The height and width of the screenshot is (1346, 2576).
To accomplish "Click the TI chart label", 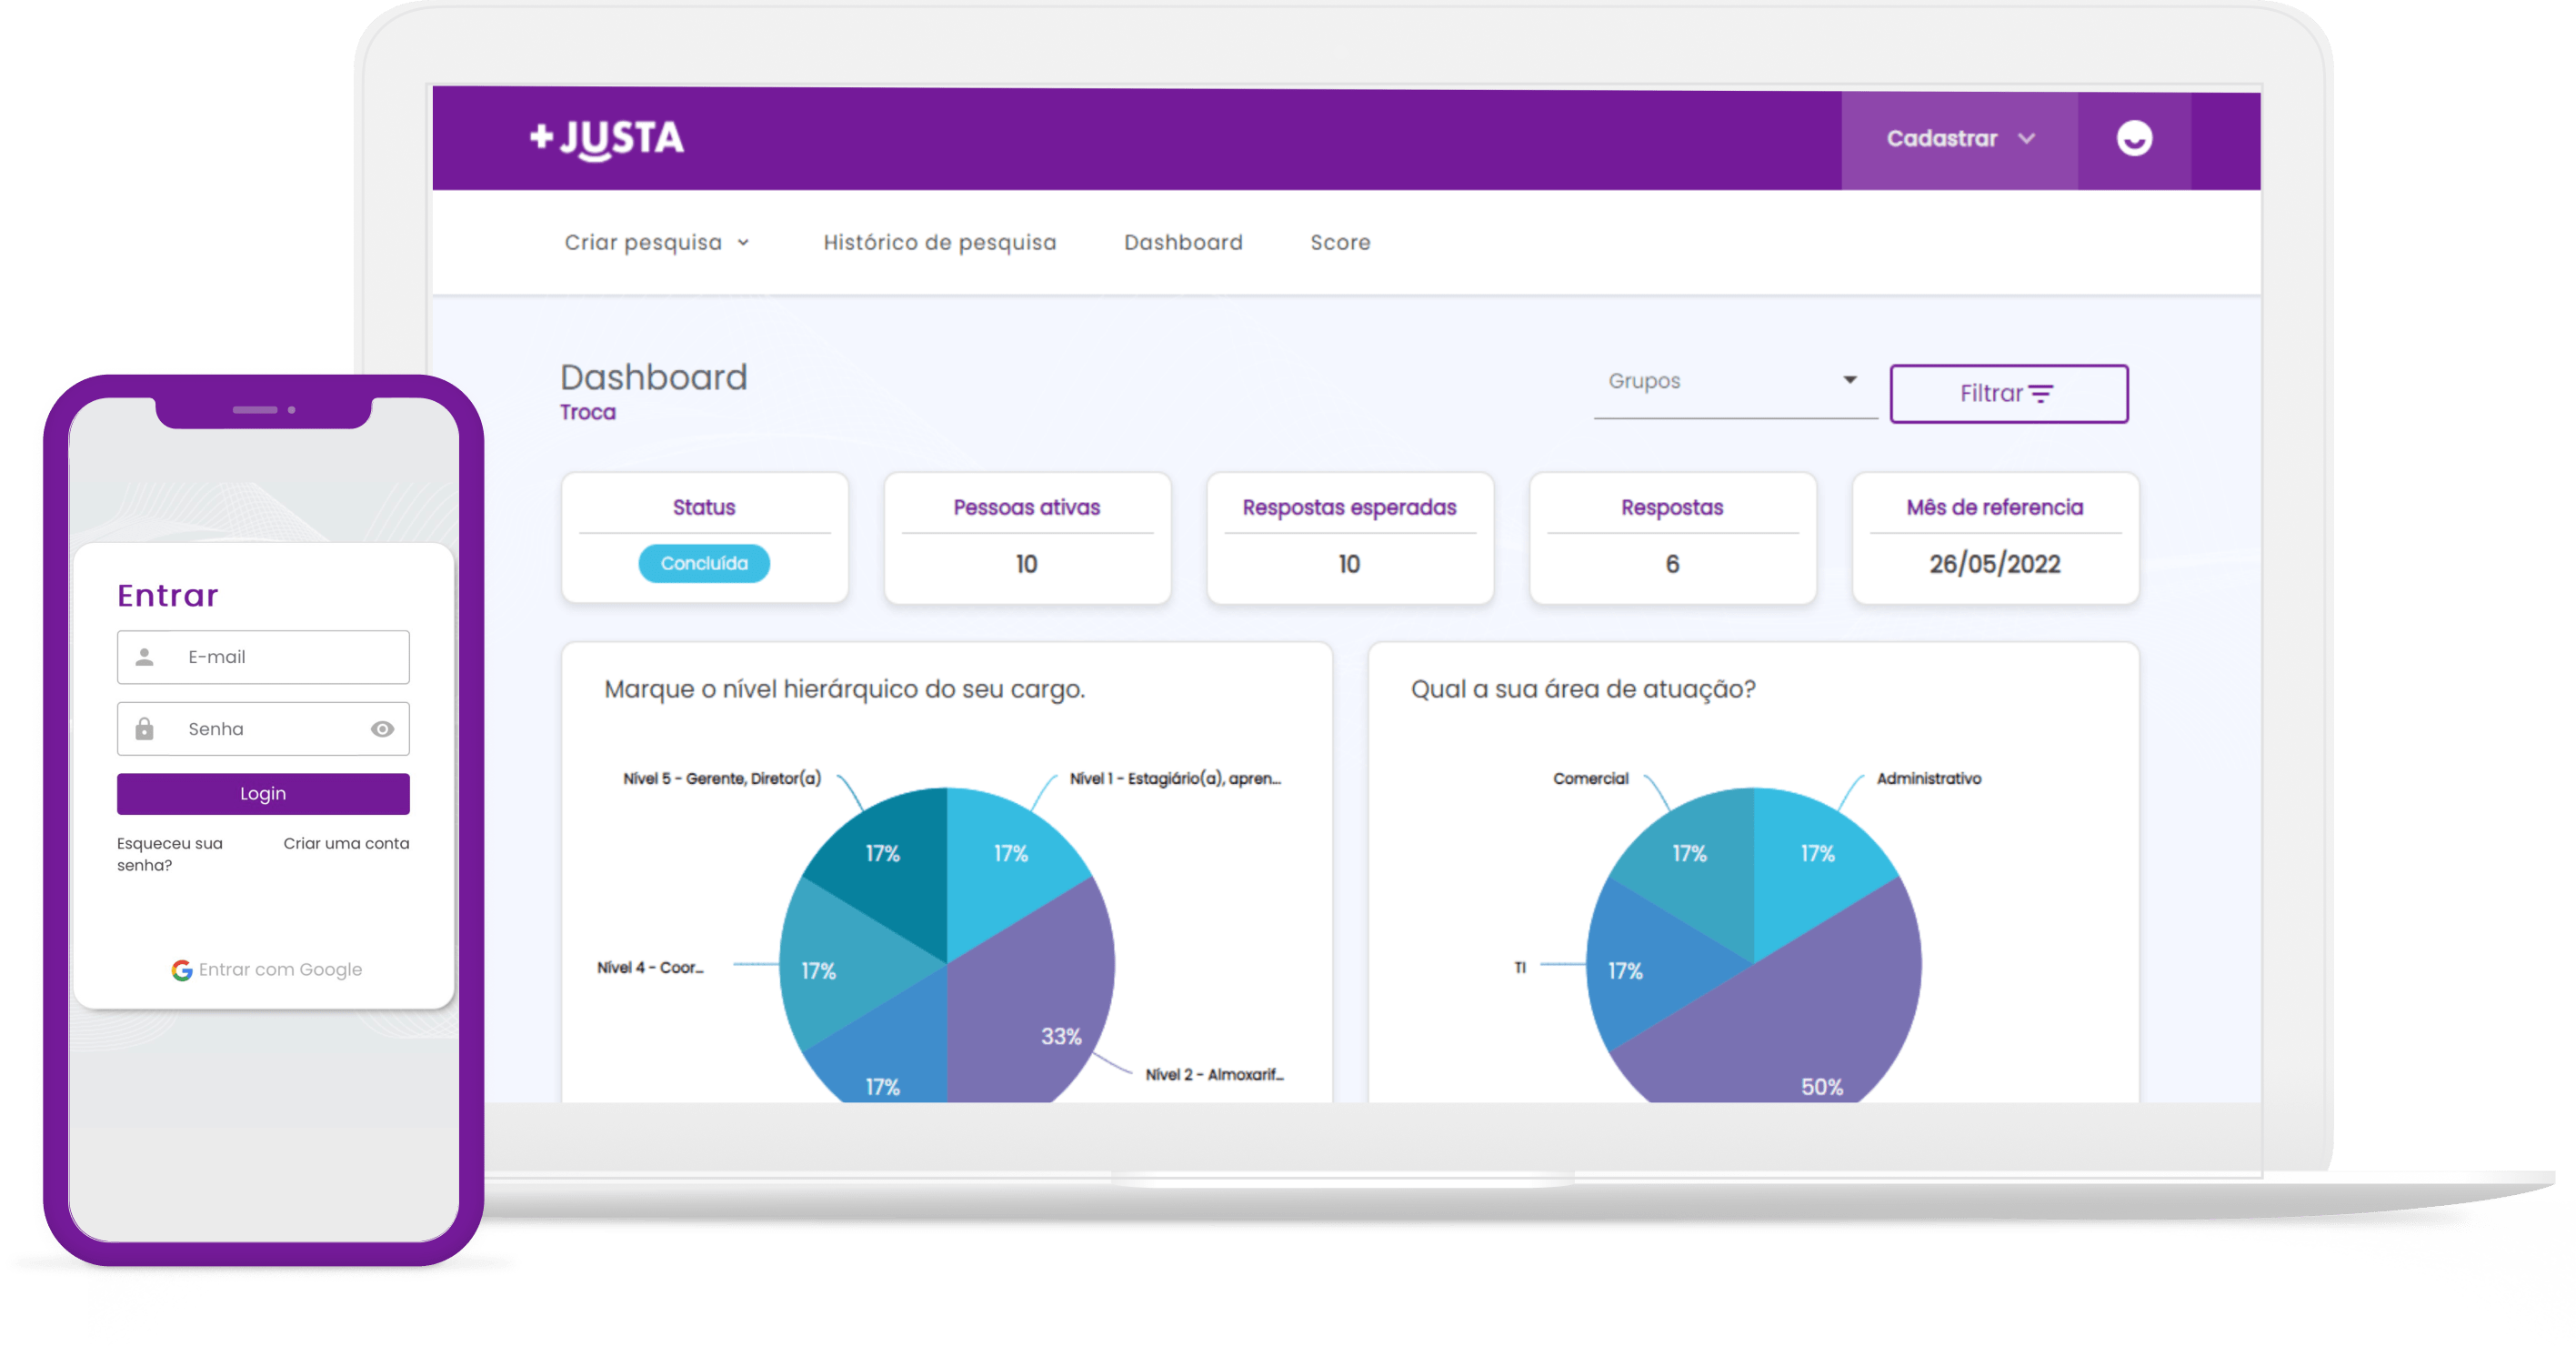I will 1520,968.
